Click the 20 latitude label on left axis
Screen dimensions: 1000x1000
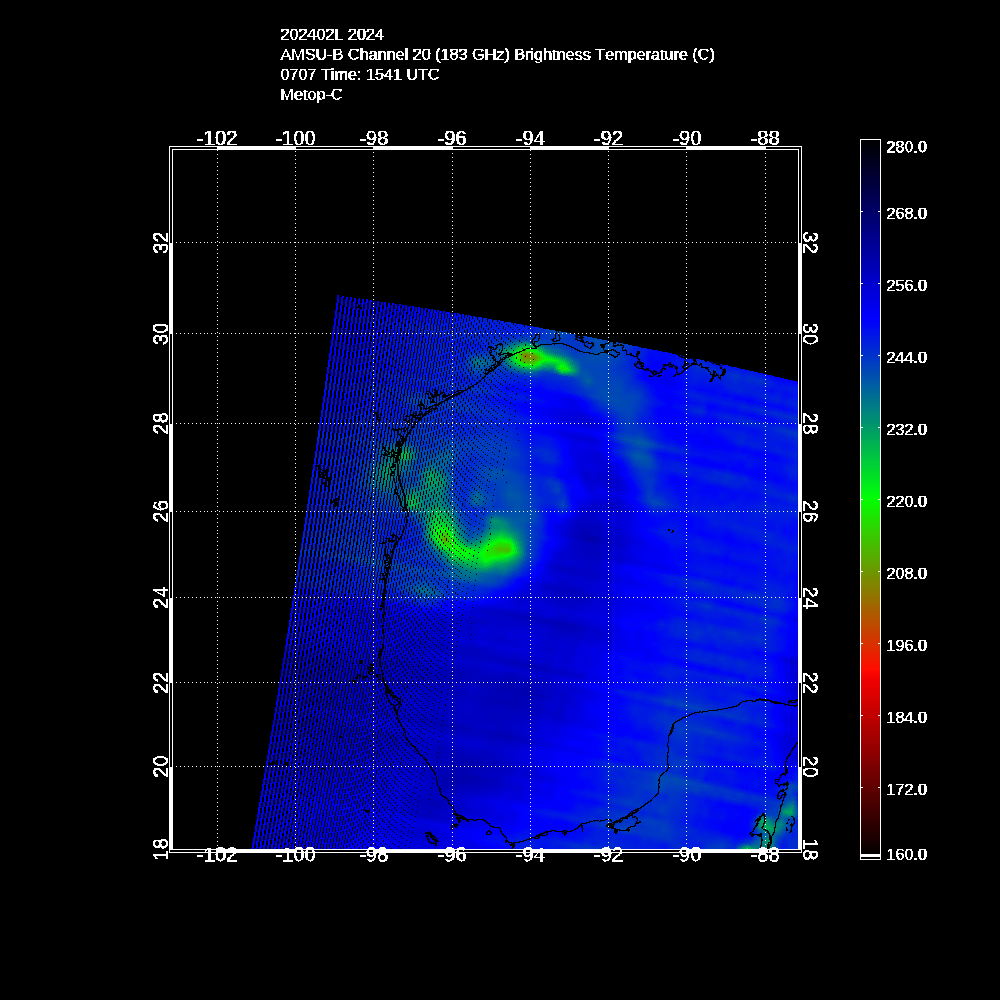pyautogui.click(x=160, y=766)
